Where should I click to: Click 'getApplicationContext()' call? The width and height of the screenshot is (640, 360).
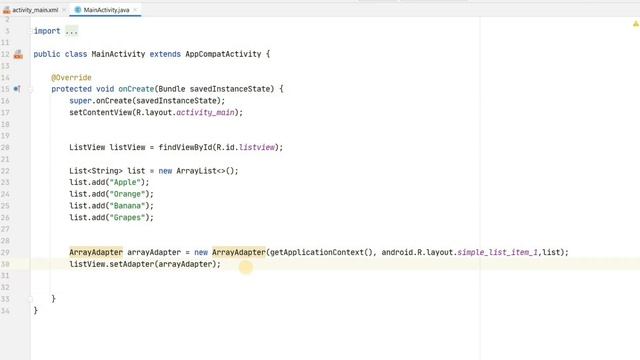pyautogui.click(x=322, y=252)
